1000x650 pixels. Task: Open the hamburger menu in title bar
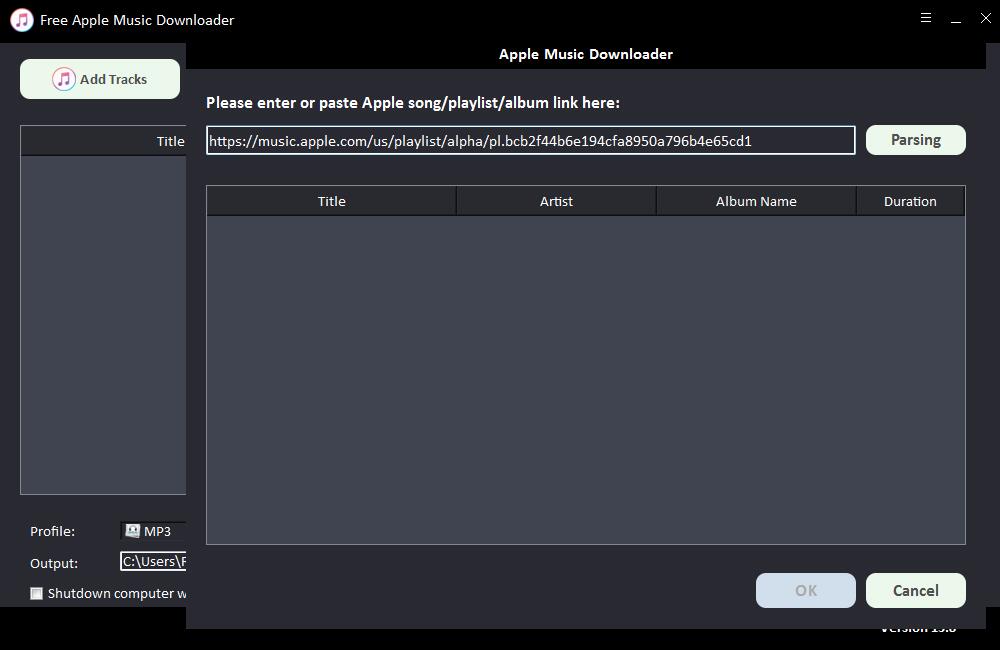(926, 18)
